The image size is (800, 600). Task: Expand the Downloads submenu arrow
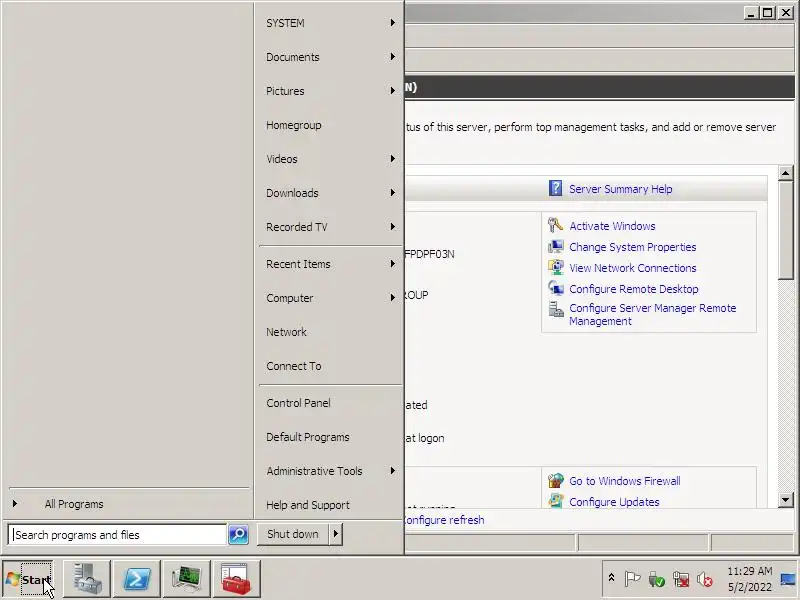pyautogui.click(x=392, y=193)
